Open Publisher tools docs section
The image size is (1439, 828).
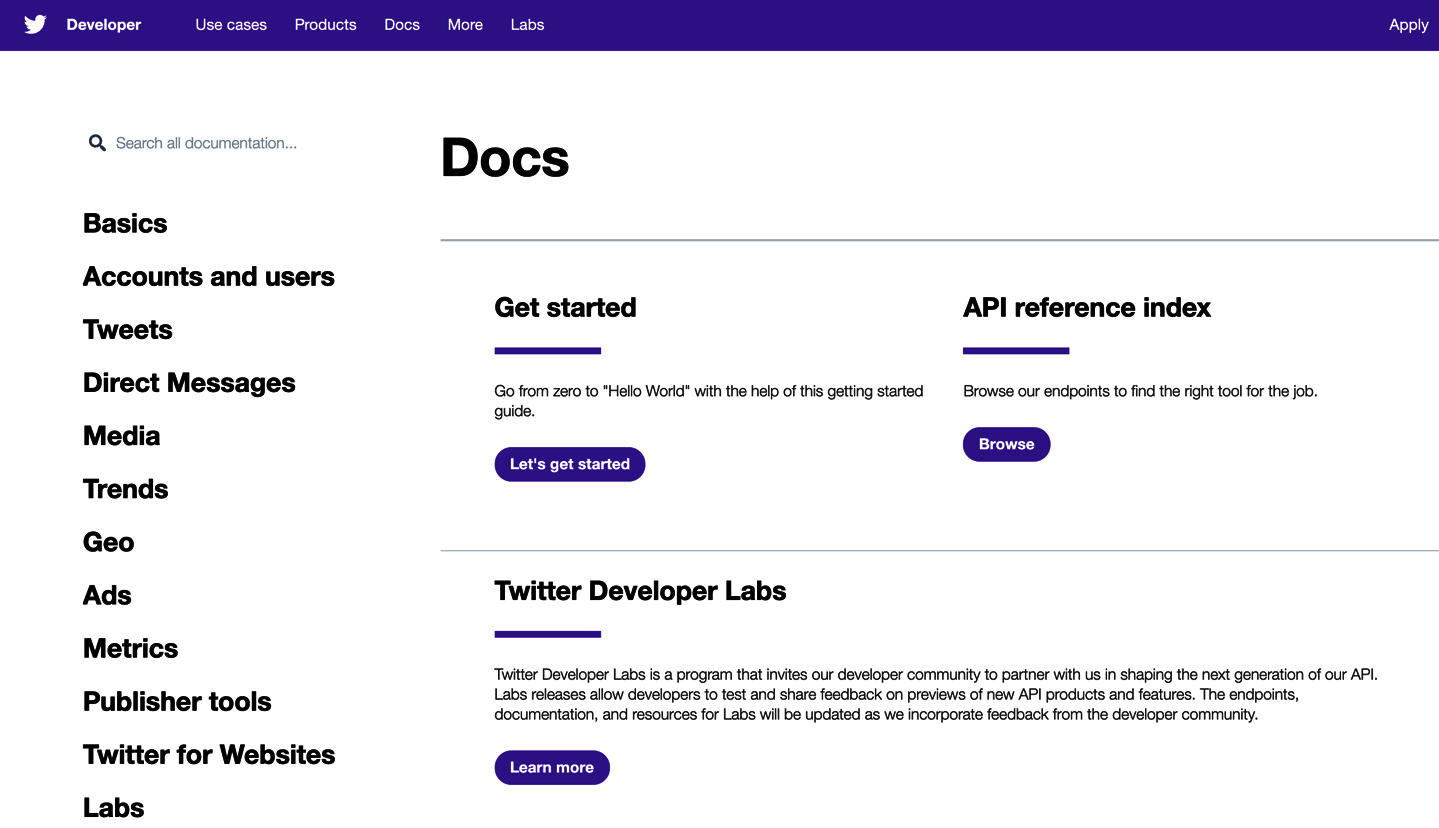coord(177,701)
